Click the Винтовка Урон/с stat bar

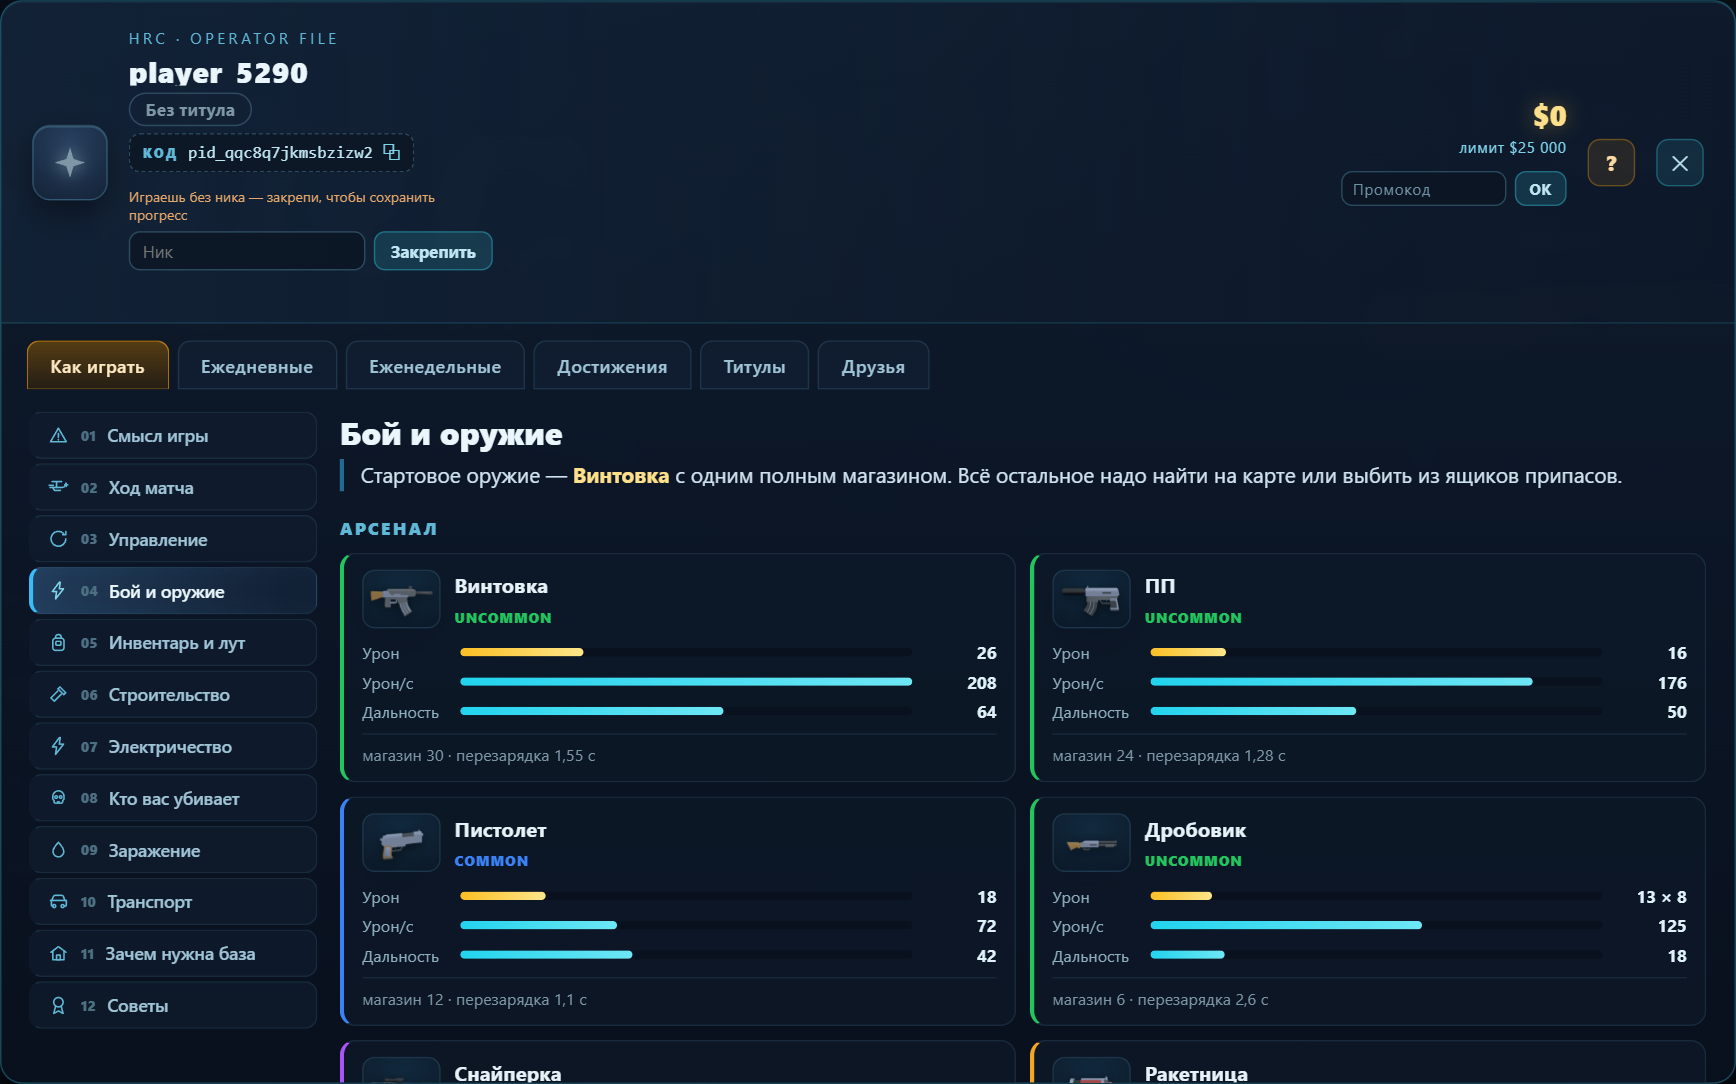coord(686,682)
